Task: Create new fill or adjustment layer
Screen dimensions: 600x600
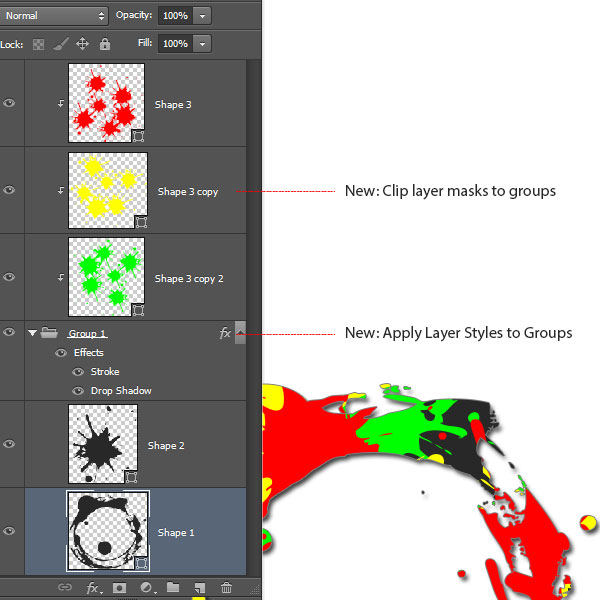Action: (x=146, y=588)
